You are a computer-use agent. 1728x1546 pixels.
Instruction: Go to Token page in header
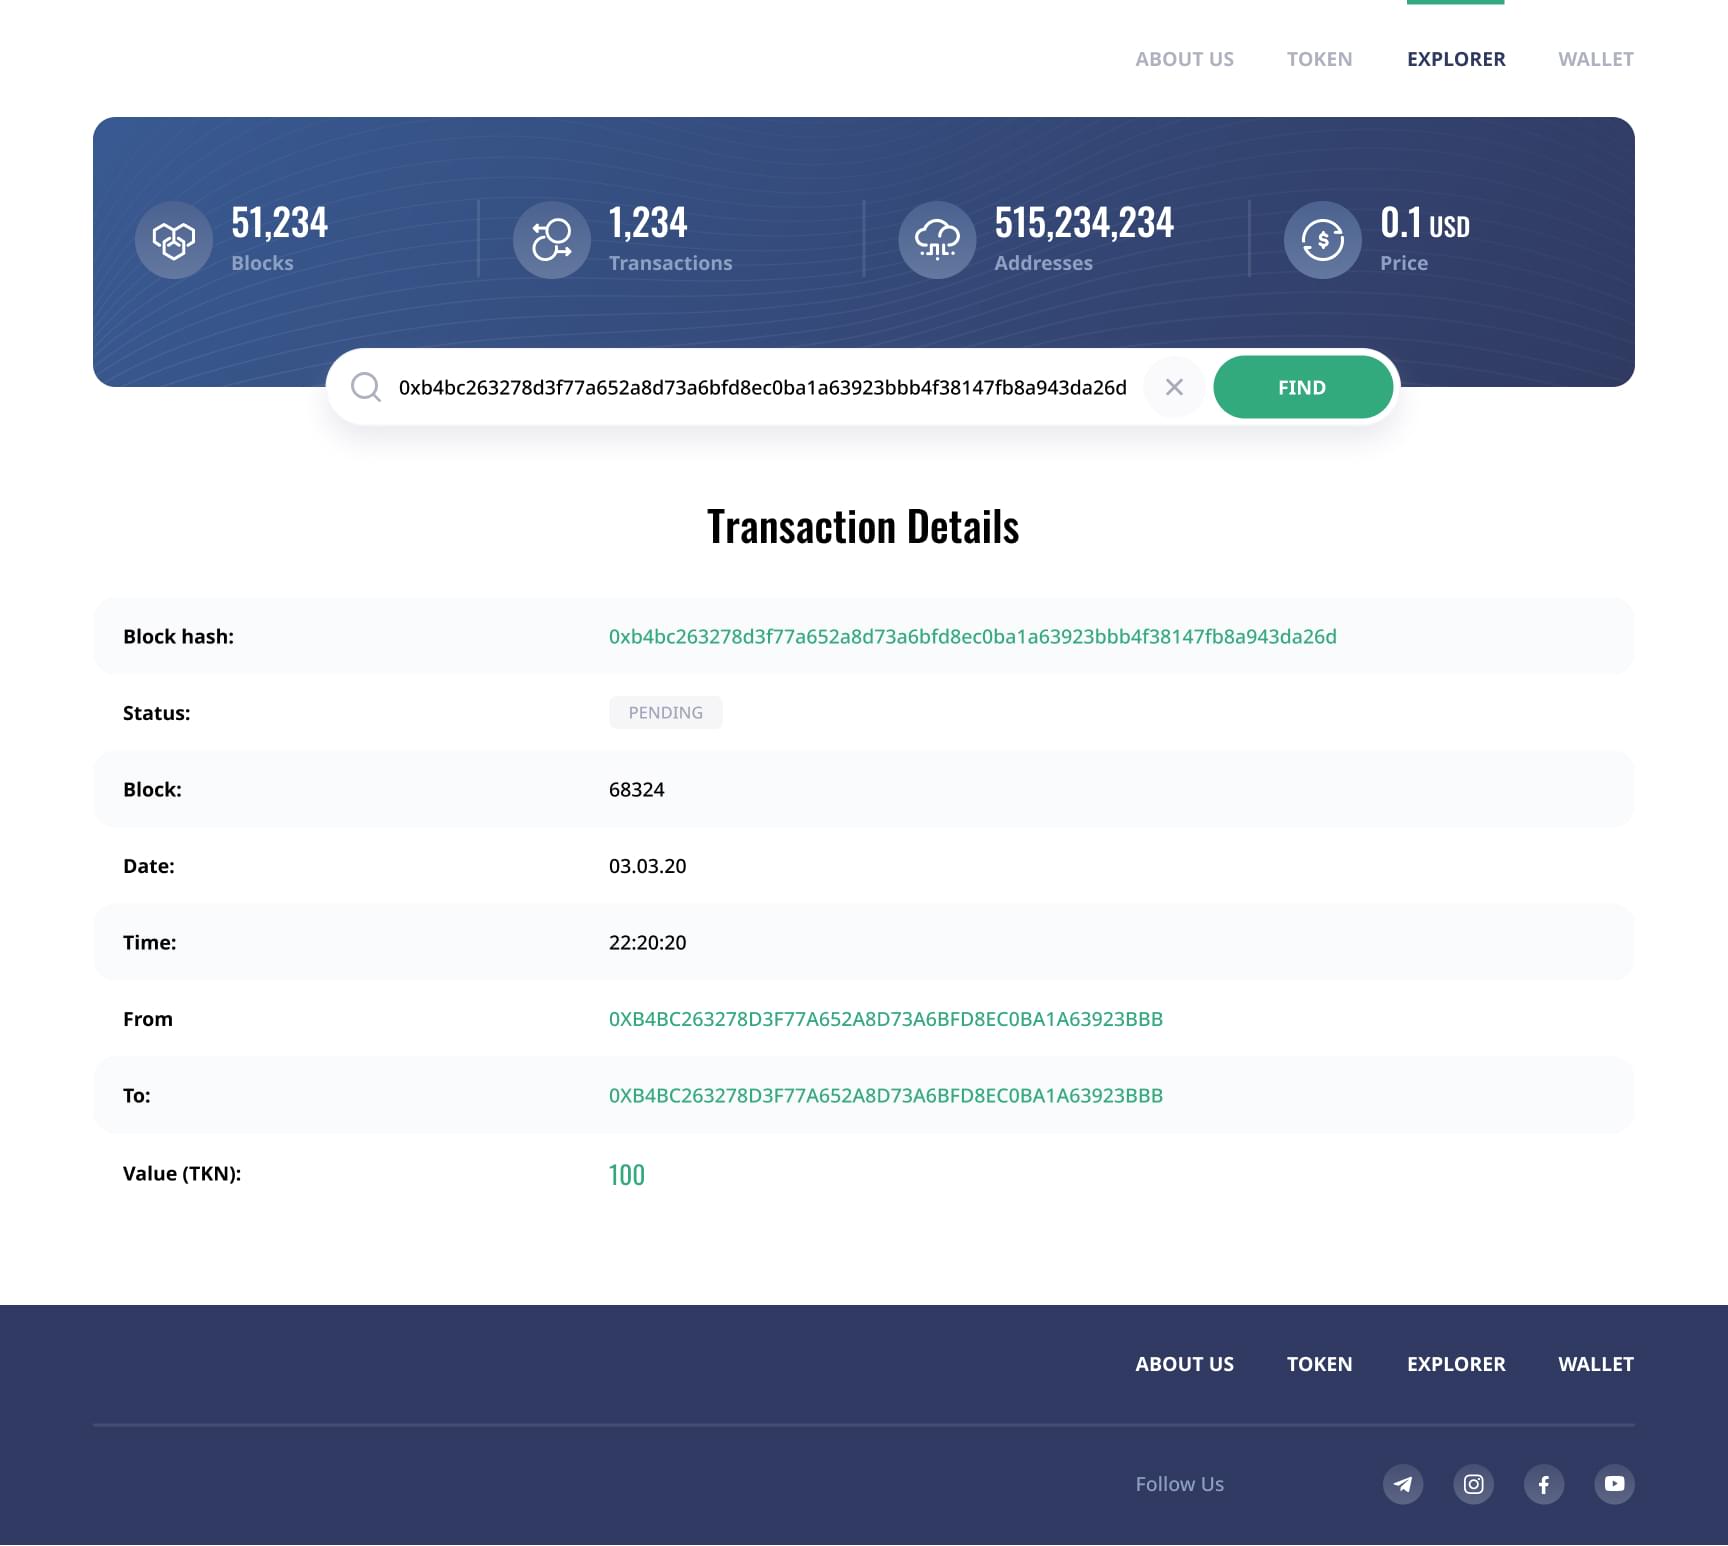(1319, 59)
